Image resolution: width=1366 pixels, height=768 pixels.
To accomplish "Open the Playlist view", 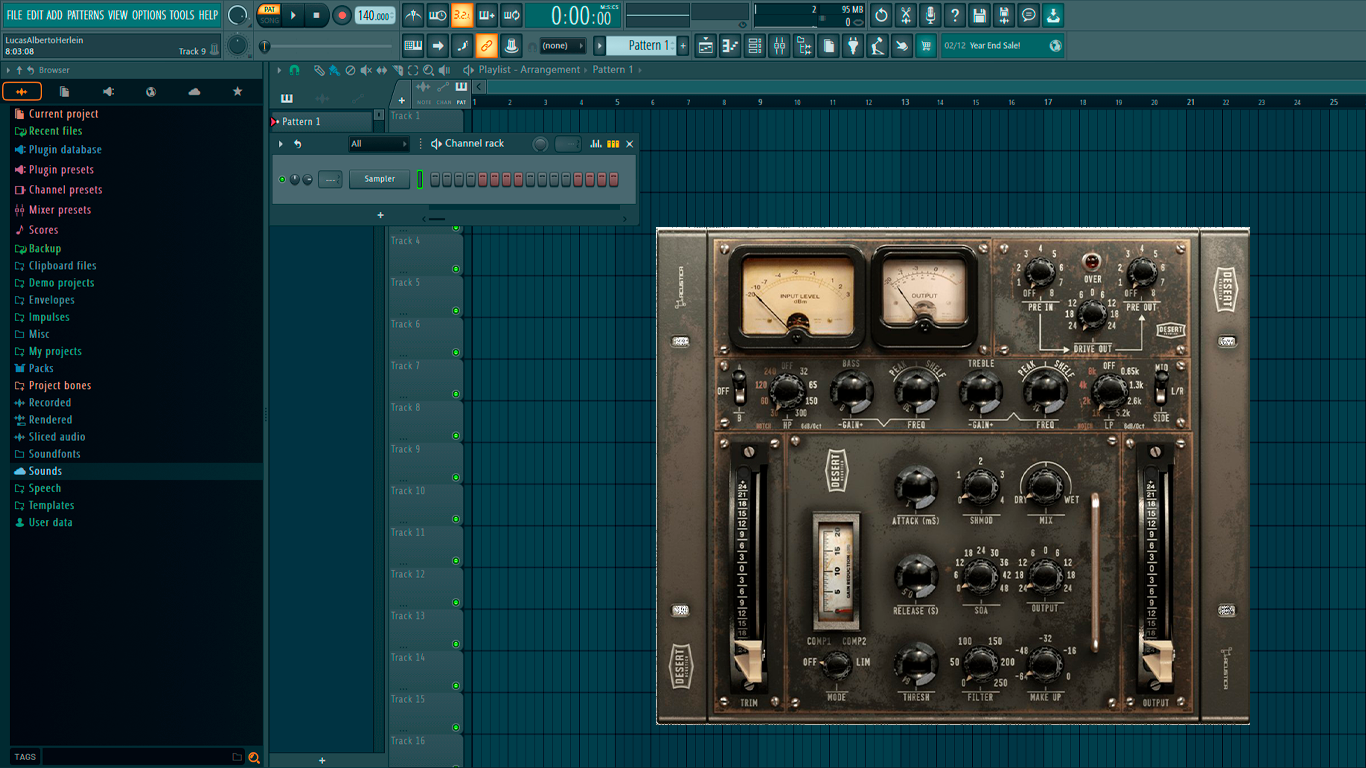I will (x=706, y=45).
